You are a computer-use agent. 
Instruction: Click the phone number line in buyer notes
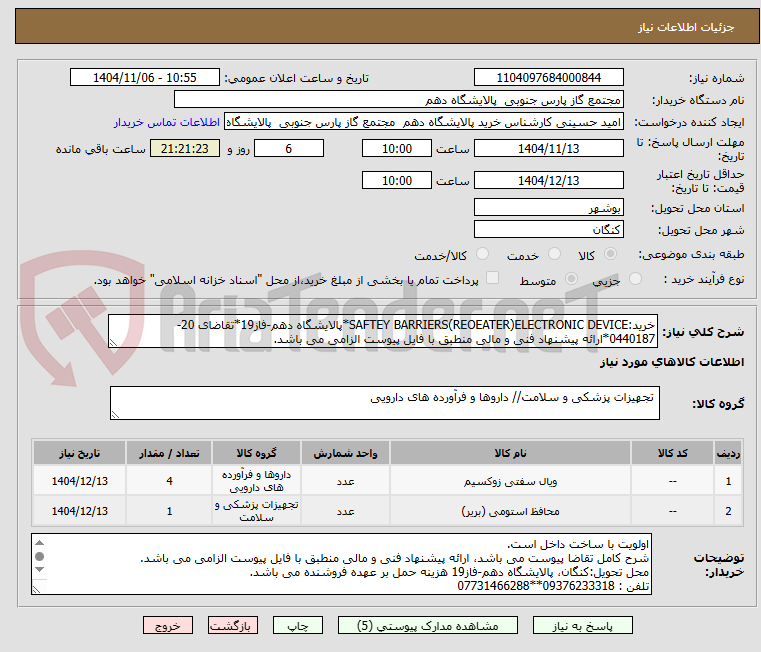553,586
